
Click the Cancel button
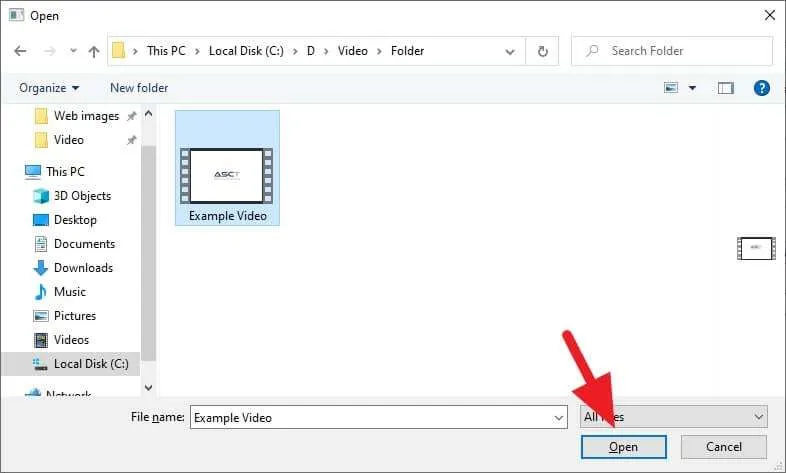[723, 447]
